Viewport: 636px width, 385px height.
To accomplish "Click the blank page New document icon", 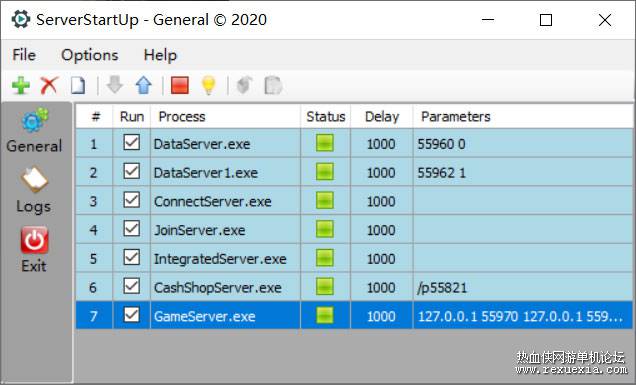I will (x=78, y=86).
